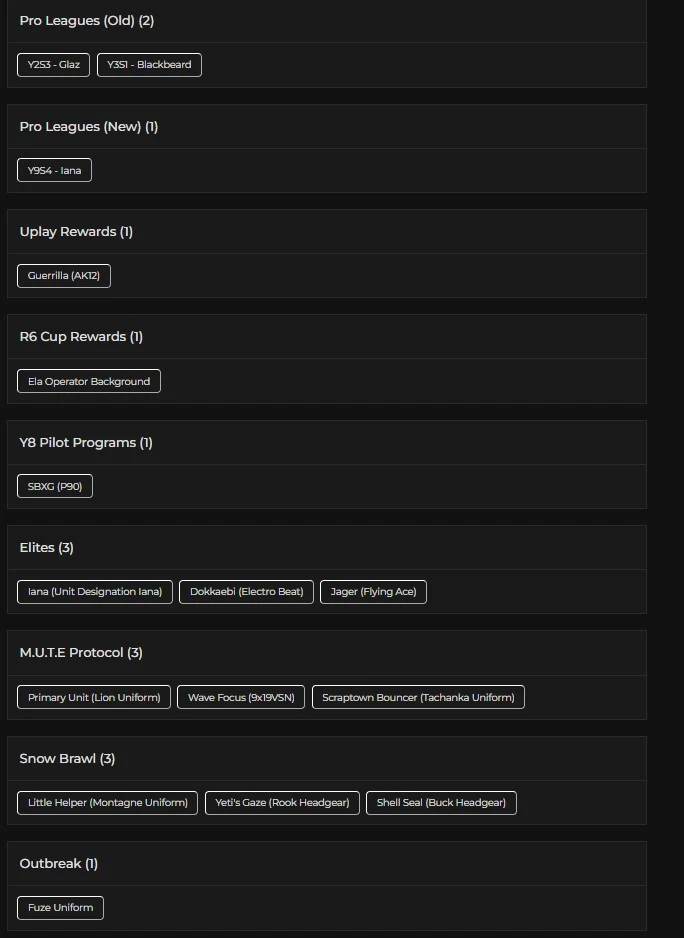Click the M.U.T.E Protocol section header
Image resolution: width=684 pixels, height=938 pixels.
81,653
